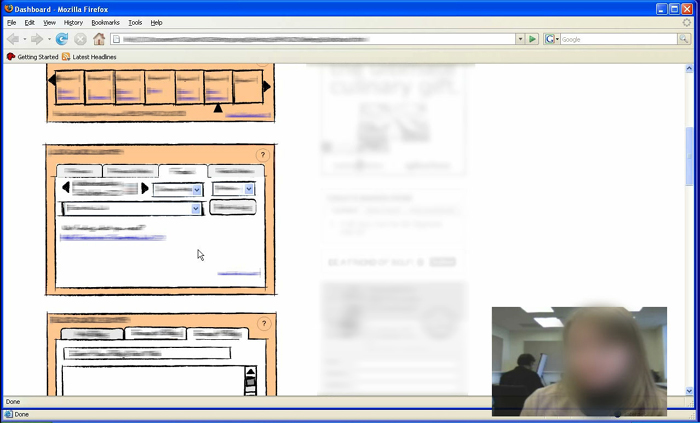Click the text field in the bottom panel
This screenshot has width=700, height=423.
click(x=147, y=353)
